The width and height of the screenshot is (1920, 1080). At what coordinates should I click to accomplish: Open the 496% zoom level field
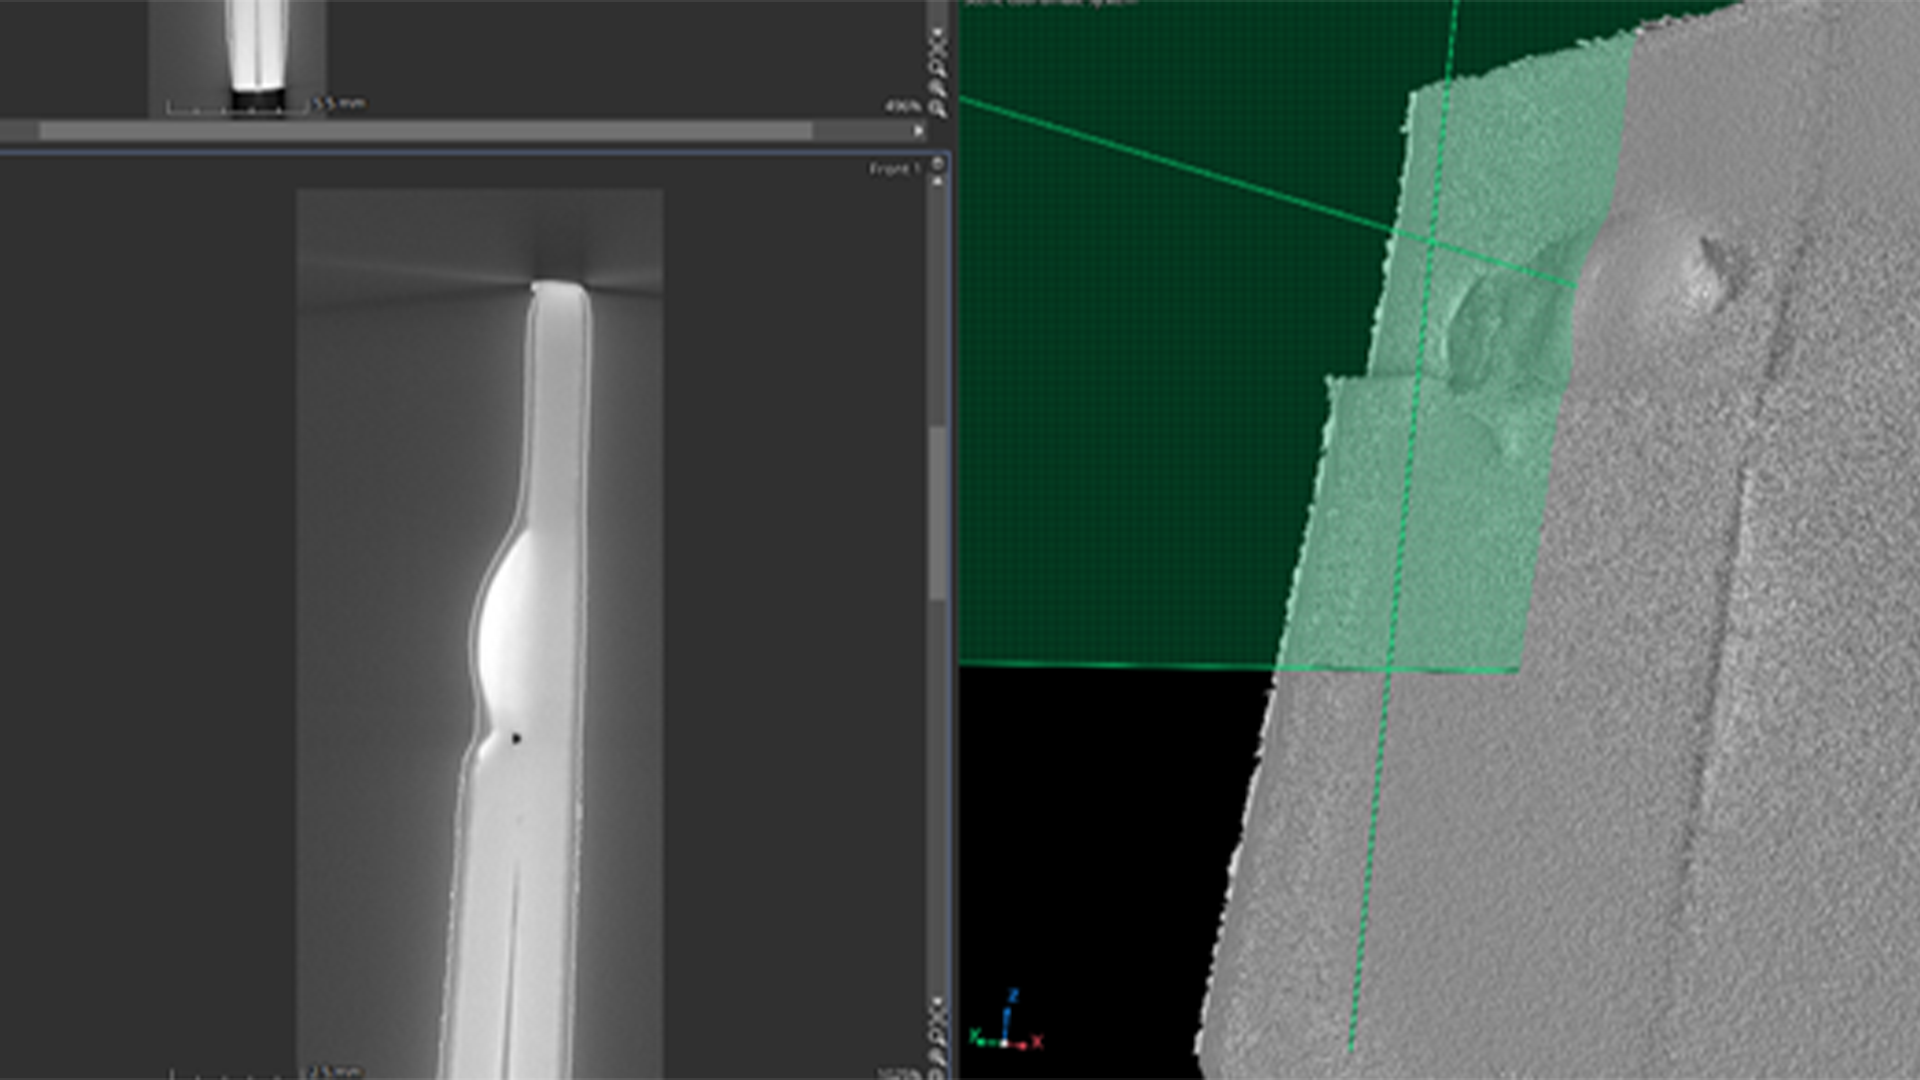(x=902, y=107)
